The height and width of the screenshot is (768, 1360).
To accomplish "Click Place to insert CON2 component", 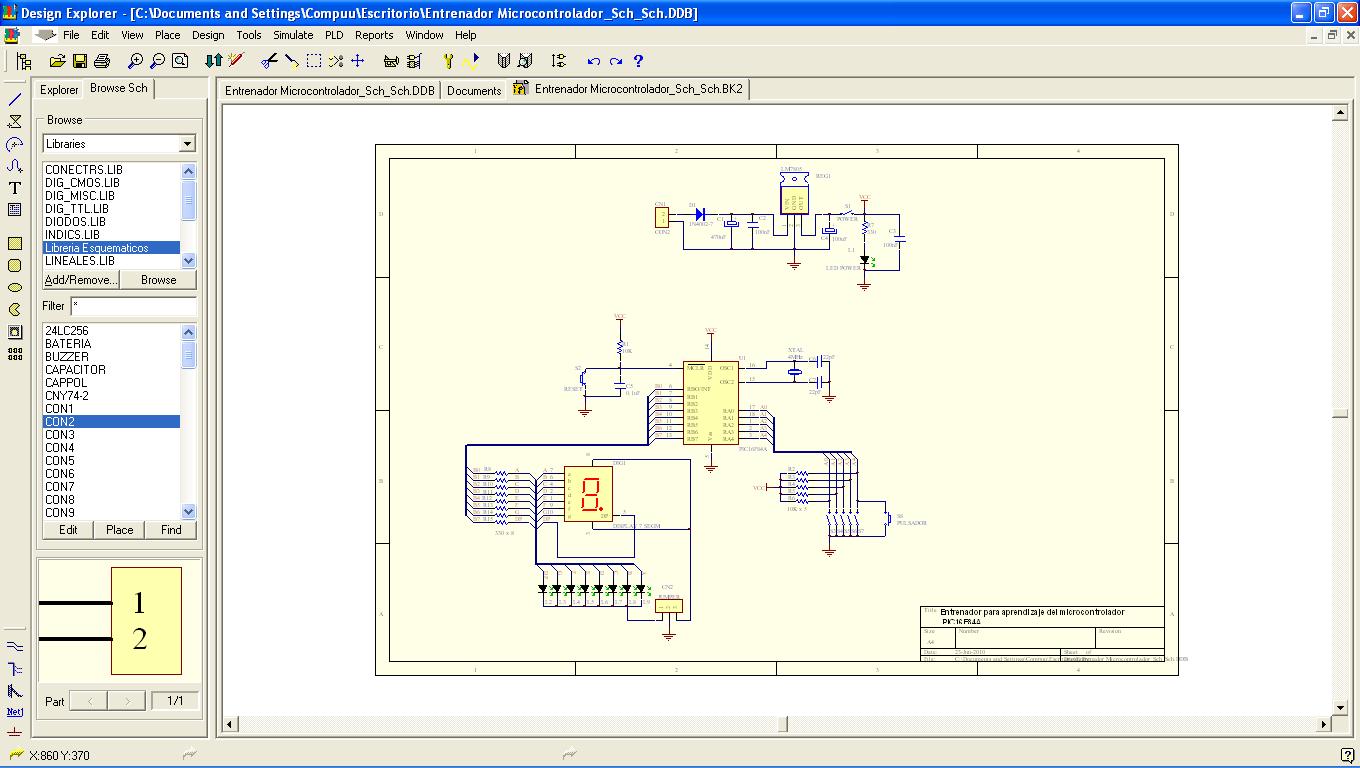I will click(119, 530).
